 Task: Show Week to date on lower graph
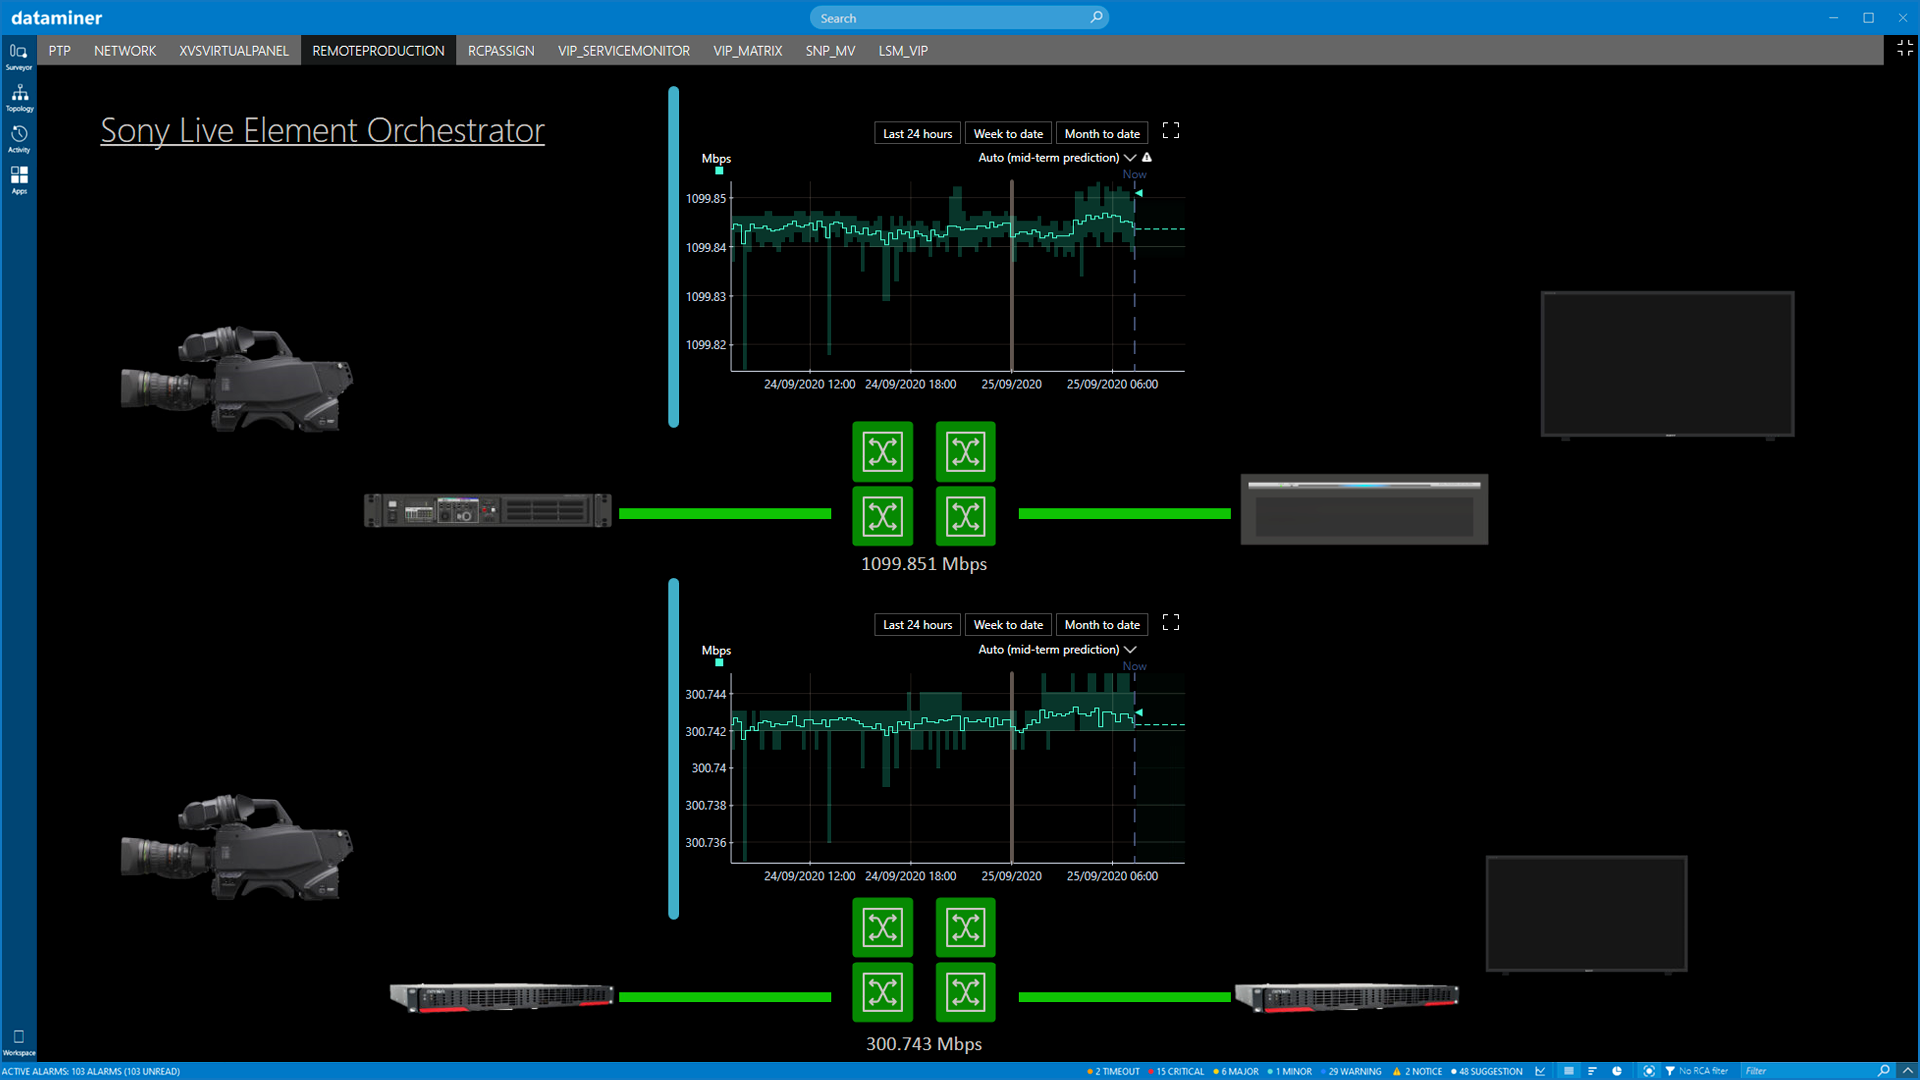(1008, 625)
